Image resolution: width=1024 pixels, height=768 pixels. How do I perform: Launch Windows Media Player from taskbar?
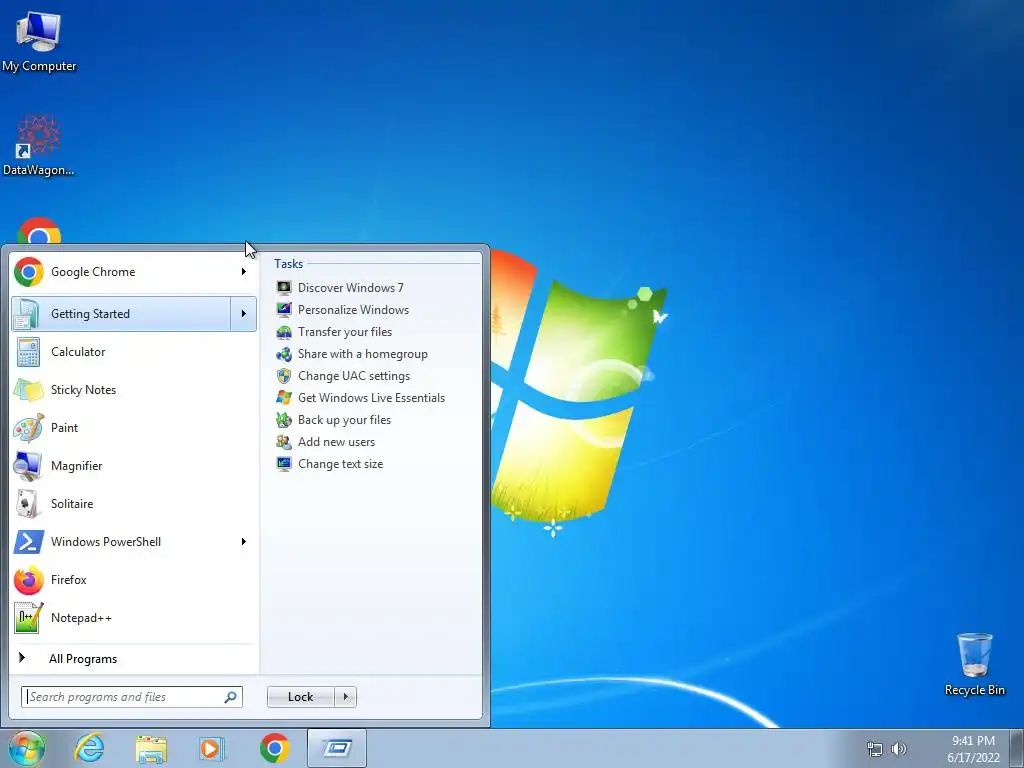212,748
